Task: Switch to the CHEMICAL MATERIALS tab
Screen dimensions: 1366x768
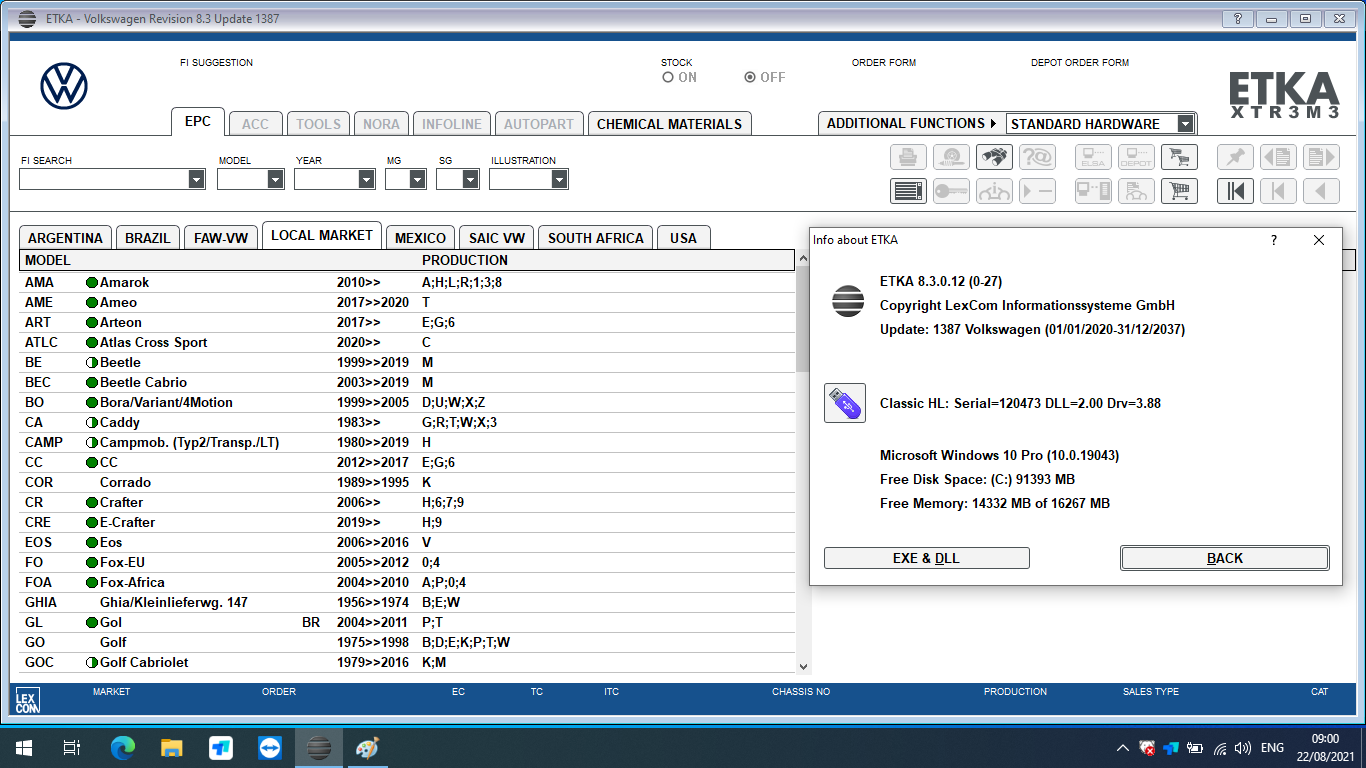Action: tap(669, 124)
